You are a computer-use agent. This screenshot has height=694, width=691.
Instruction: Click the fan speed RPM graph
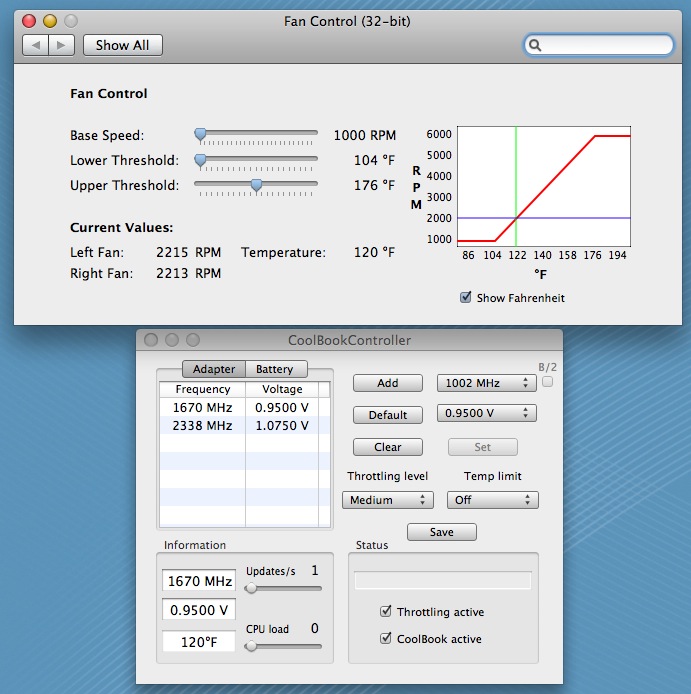544,186
